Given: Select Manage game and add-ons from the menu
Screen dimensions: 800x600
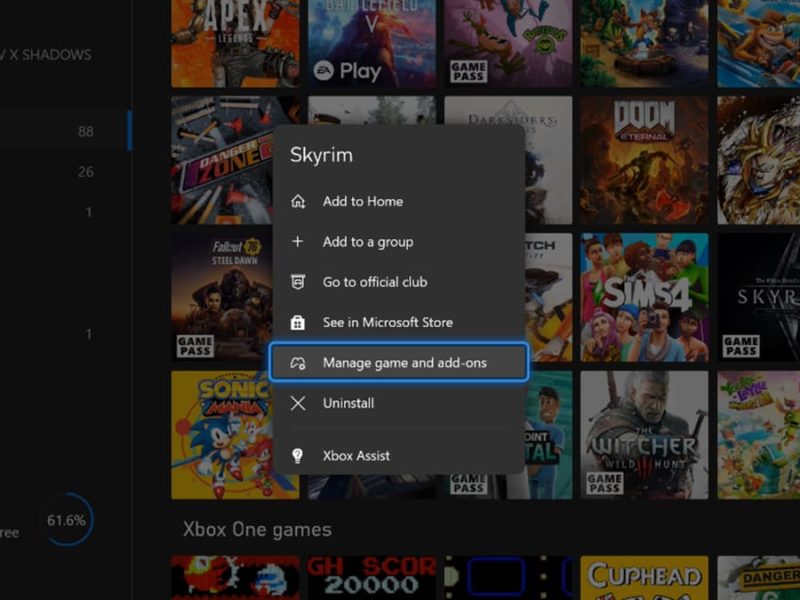Looking at the screenshot, I should click(398, 362).
